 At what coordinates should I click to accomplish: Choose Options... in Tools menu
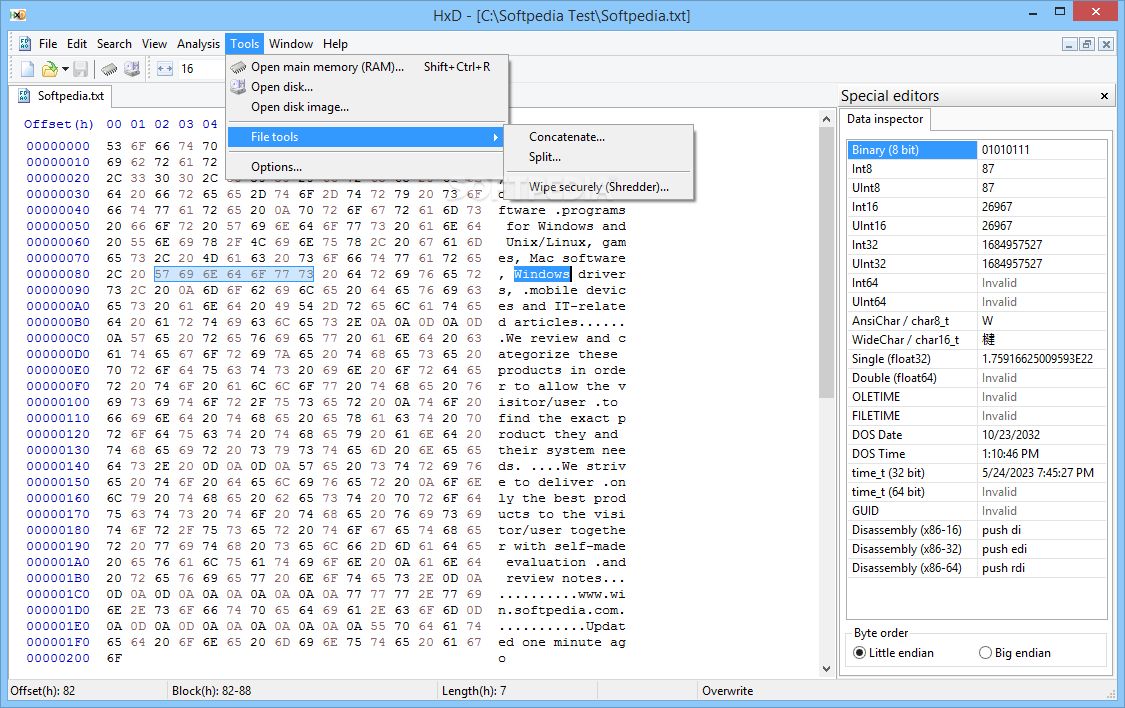367,167
